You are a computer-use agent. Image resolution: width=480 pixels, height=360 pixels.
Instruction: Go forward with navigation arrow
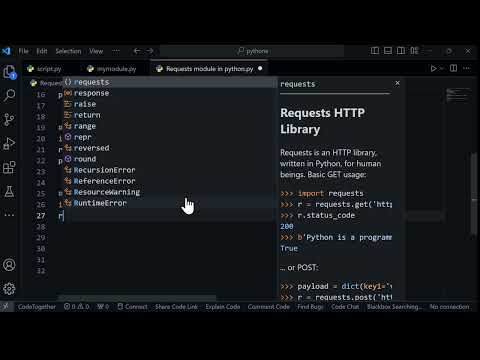tap(150, 51)
